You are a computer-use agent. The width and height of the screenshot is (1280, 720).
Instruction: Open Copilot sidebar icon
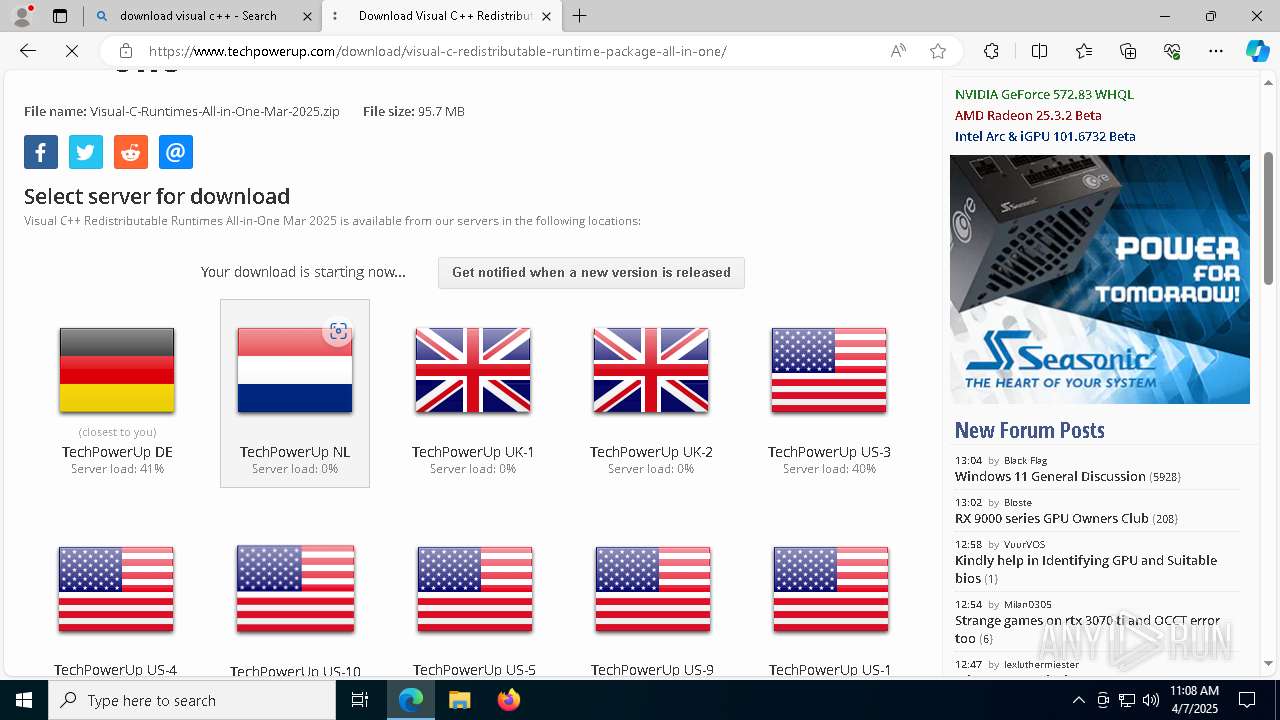tap(1257, 51)
